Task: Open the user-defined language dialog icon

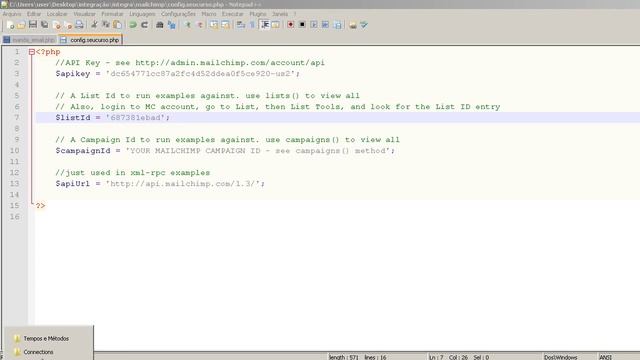Action: (x=276, y=25)
